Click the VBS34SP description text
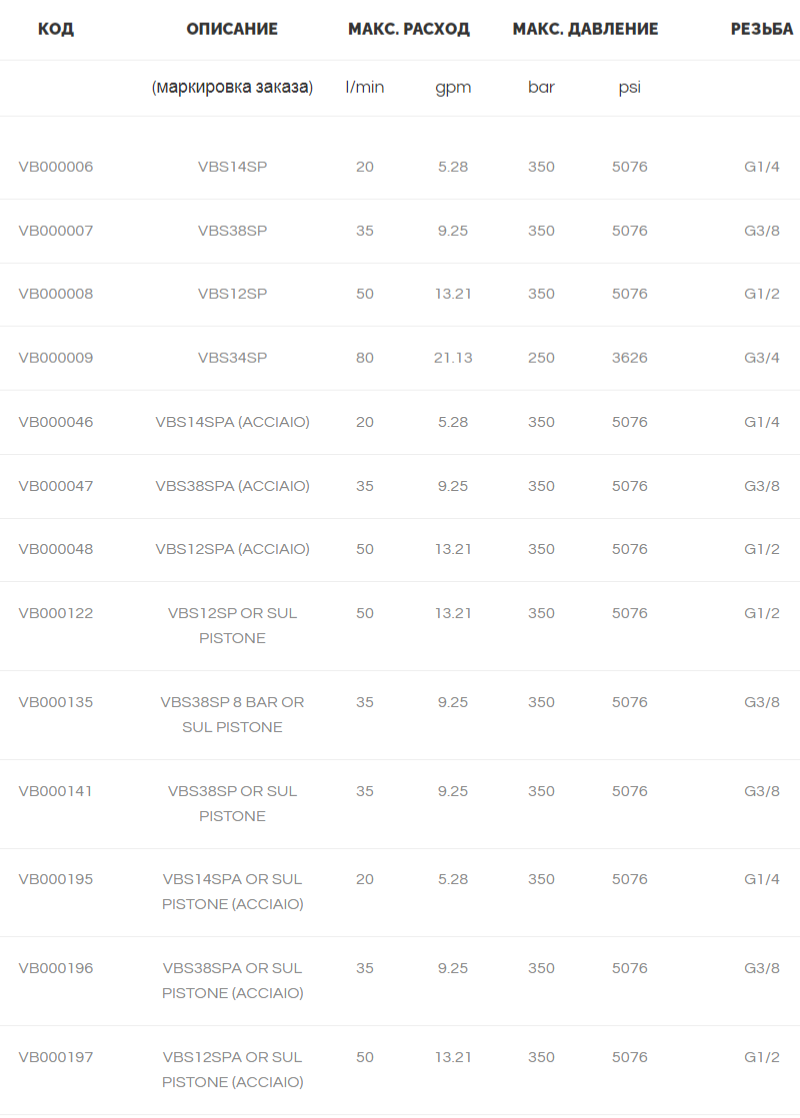This screenshot has height=1118, width=800. pos(232,358)
